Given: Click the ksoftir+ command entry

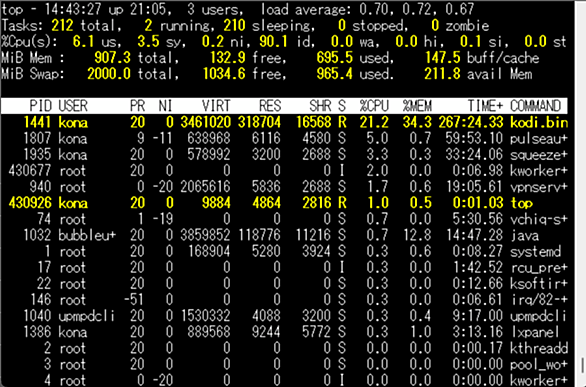Looking at the screenshot, I should (539, 284).
